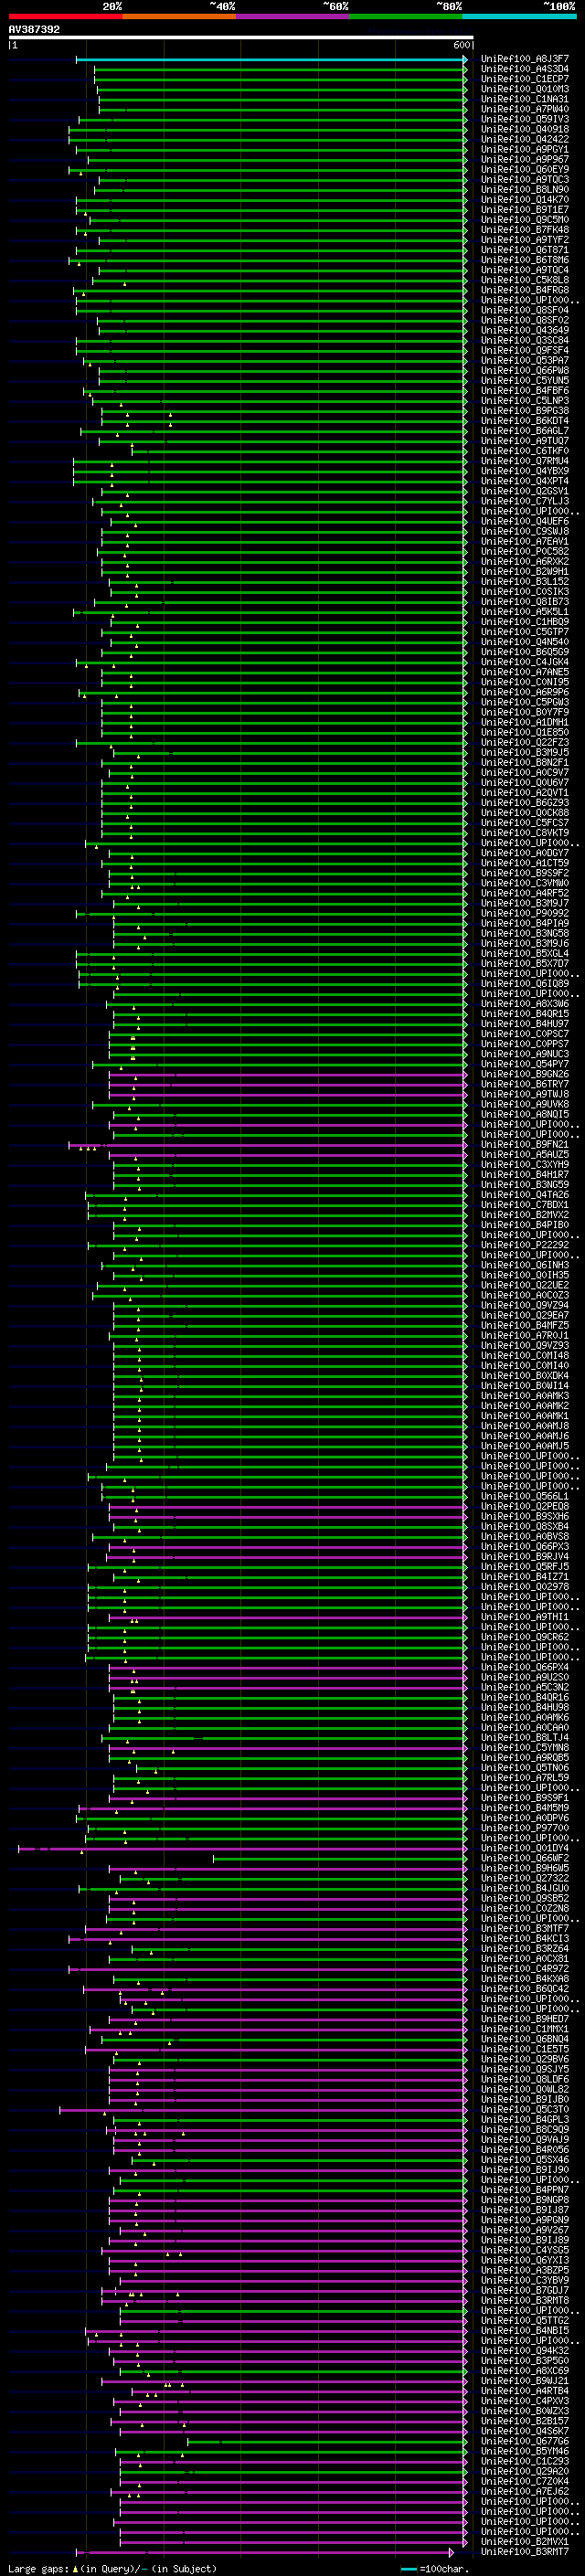Screen dimensions: 585x2576
Task: Open hit UniRef100_C1NA31
Action: click(525, 99)
